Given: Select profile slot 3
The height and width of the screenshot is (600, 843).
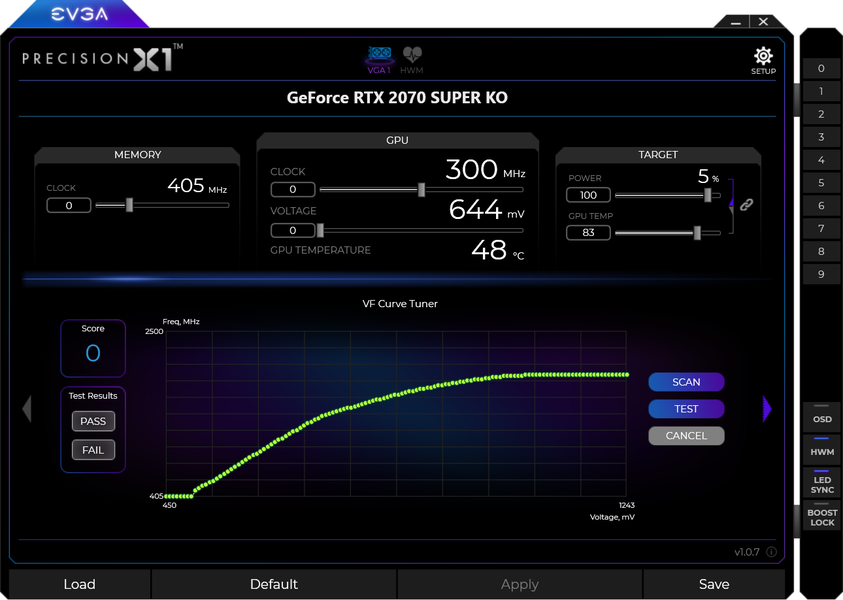Looking at the screenshot, I should [821, 137].
